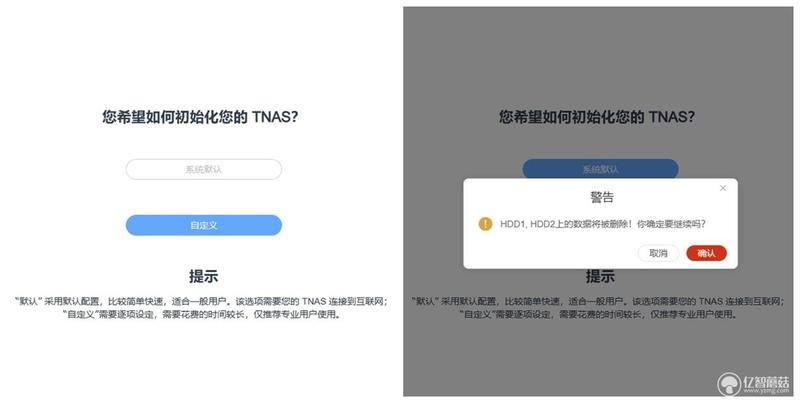This screenshot has width=800, height=403.
Task: Click the 警告 dialog title
Action: [602, 197]
